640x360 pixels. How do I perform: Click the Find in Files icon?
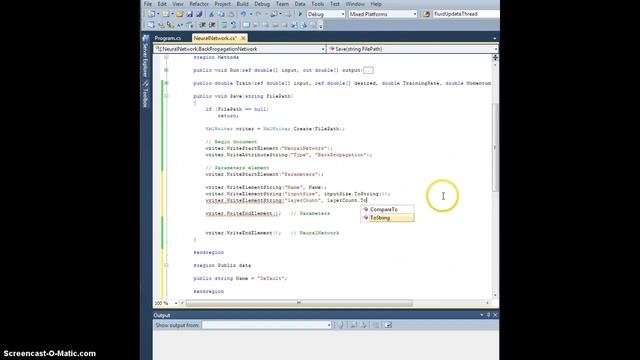426,14
